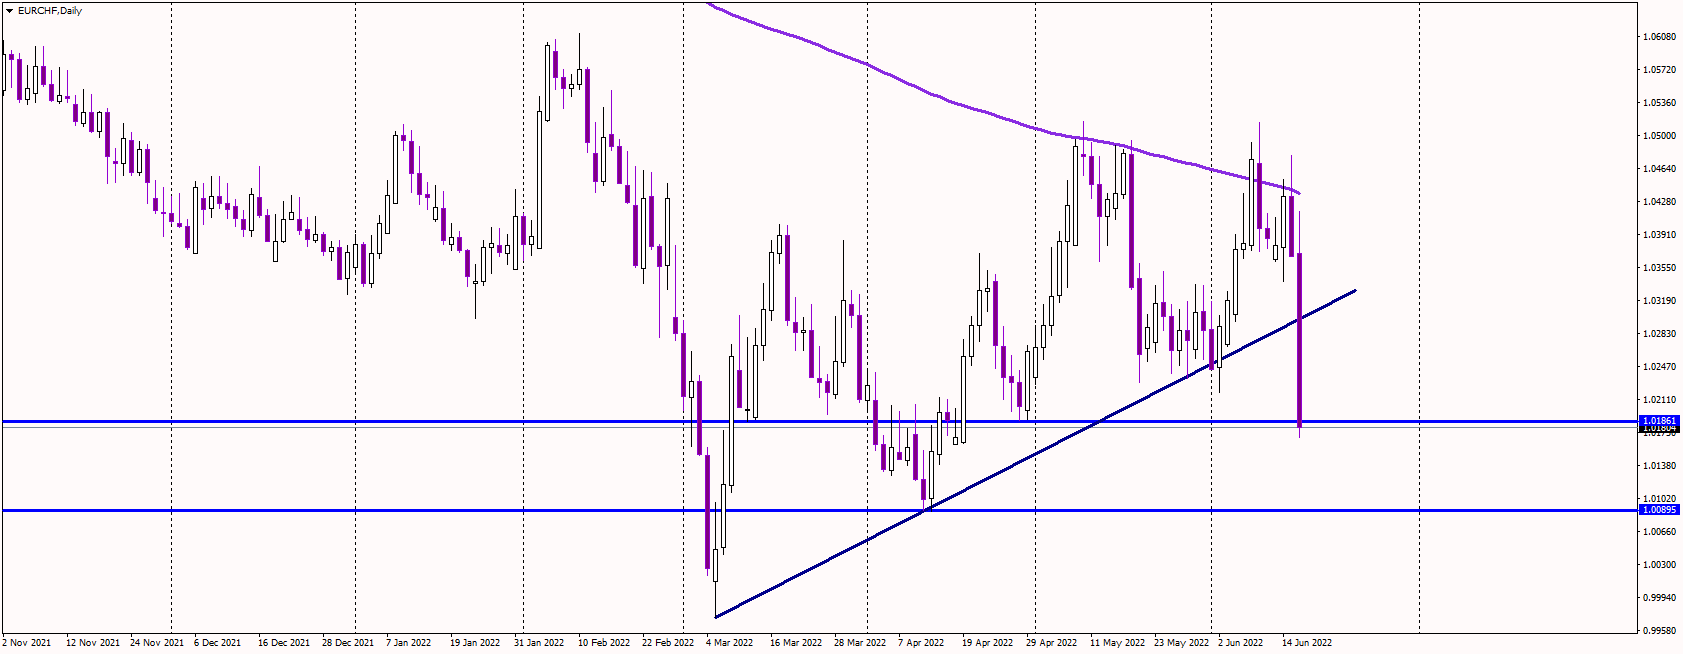Click the 24 Nov 2021 date label
The image size is (1683, 654).
[157, 643]
